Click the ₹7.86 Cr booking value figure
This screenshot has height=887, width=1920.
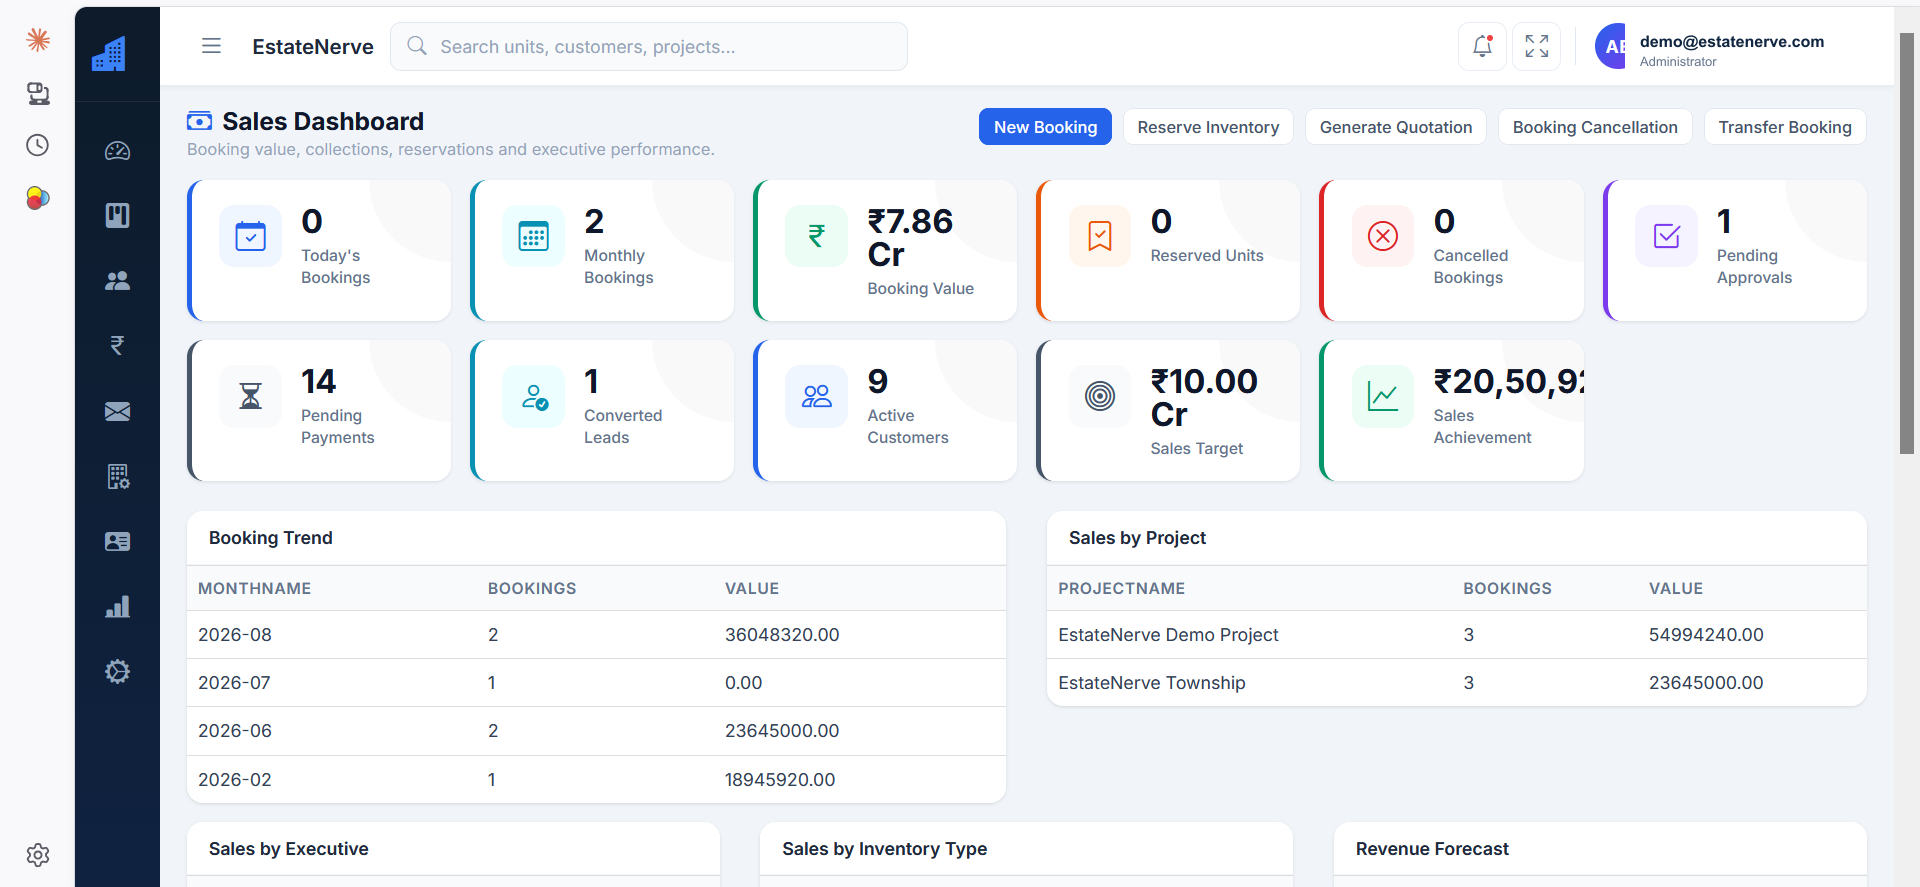click(x=910, y=237)
